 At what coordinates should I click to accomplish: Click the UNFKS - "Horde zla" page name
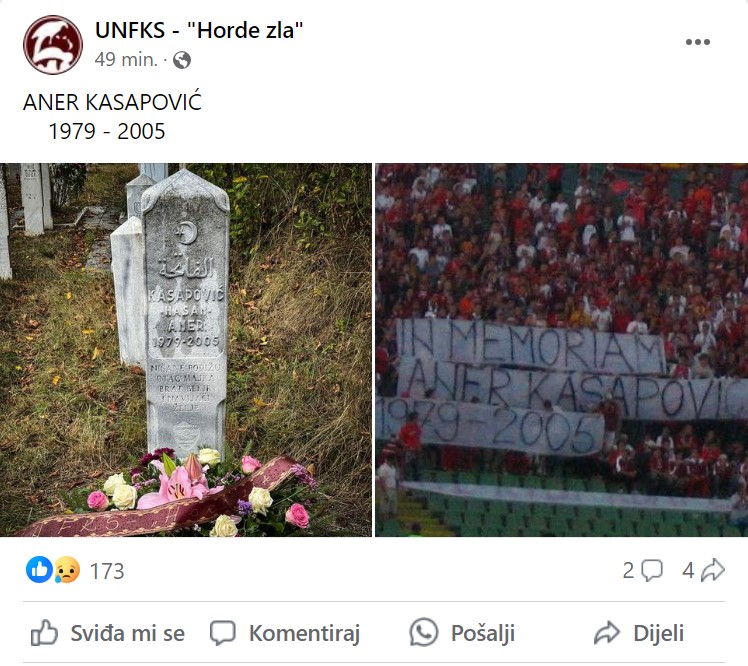(199, 31)
